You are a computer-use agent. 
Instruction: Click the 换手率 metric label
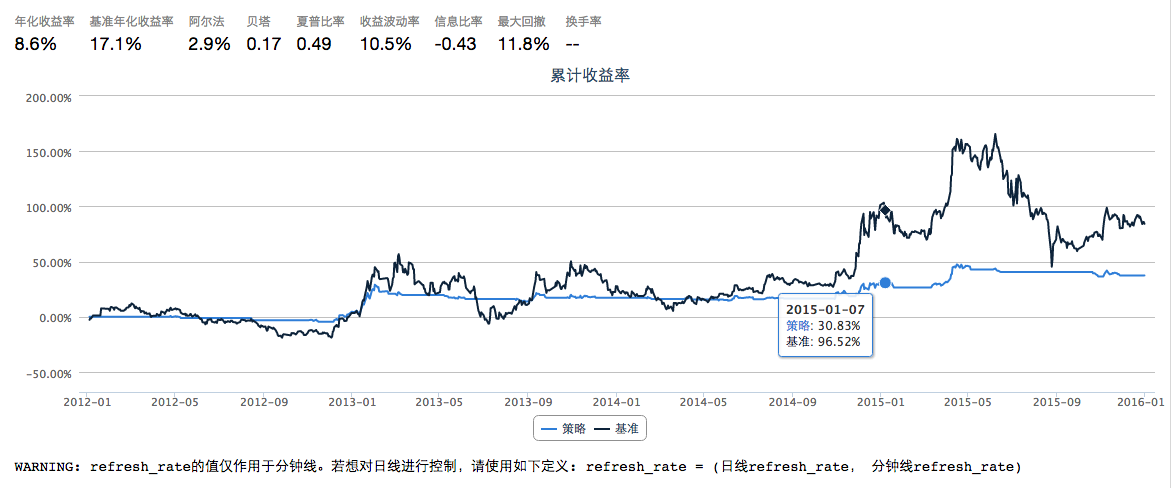(x=583, y=21)
